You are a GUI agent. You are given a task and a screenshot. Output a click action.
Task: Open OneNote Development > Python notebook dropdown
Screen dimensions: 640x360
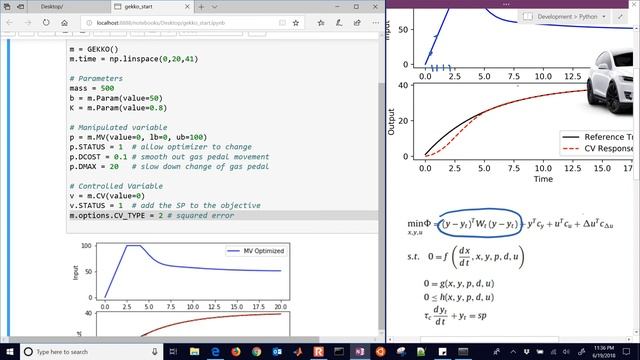(566, 16)
